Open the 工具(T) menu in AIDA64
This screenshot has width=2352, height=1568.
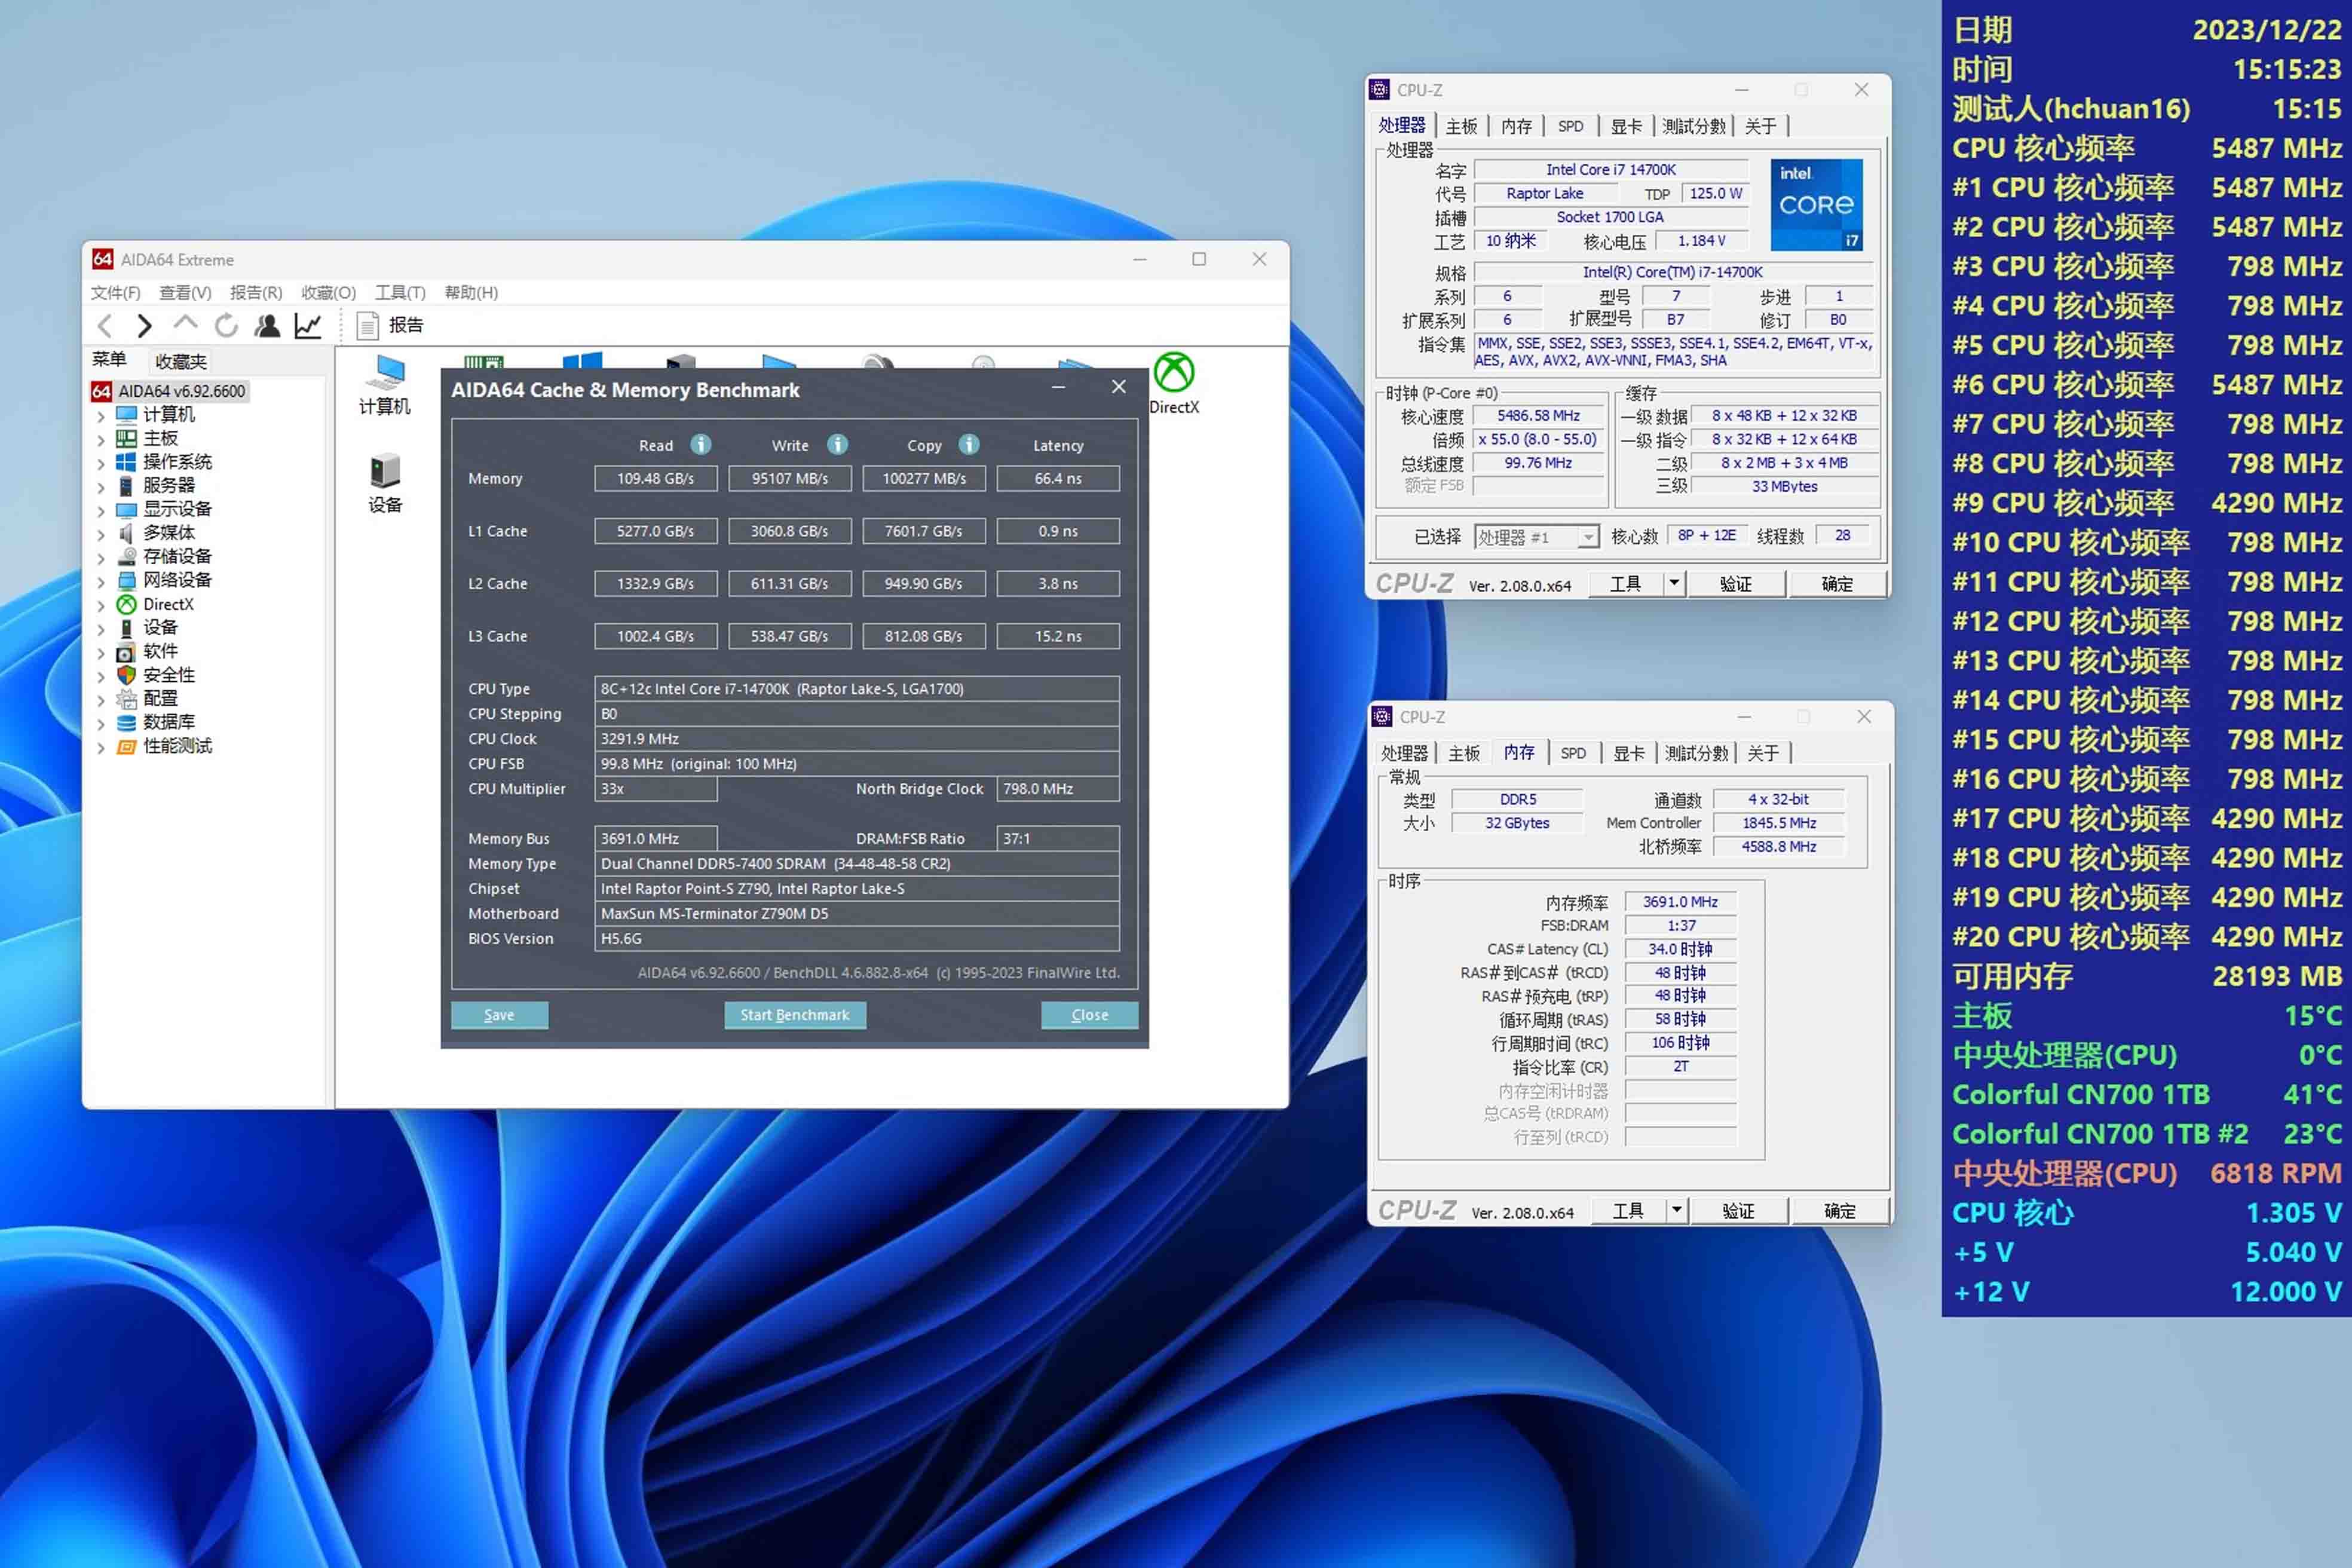(x=400, y=292)
